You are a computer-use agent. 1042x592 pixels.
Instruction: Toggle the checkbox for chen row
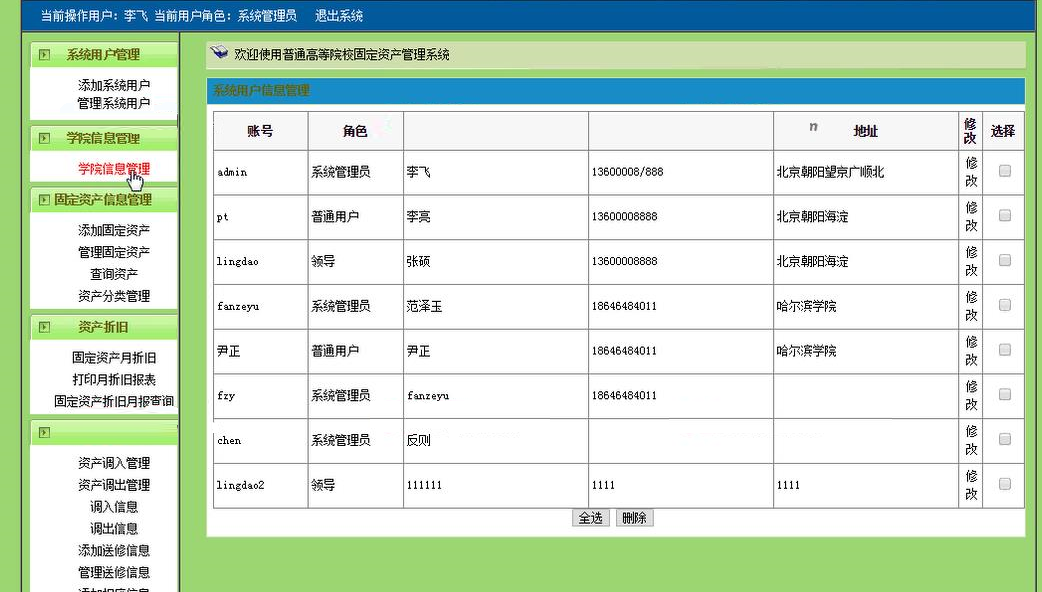pyautogui.click(x=1005, y=439)
